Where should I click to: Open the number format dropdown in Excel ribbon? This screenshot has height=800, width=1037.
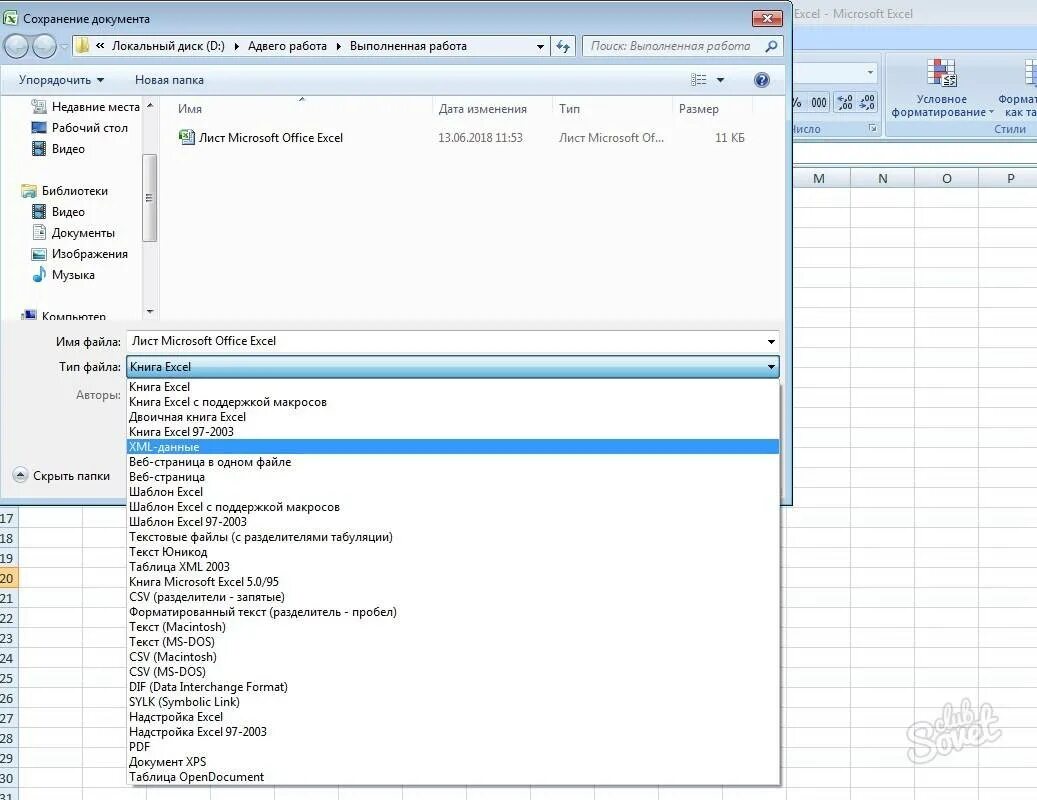(870, 72)
